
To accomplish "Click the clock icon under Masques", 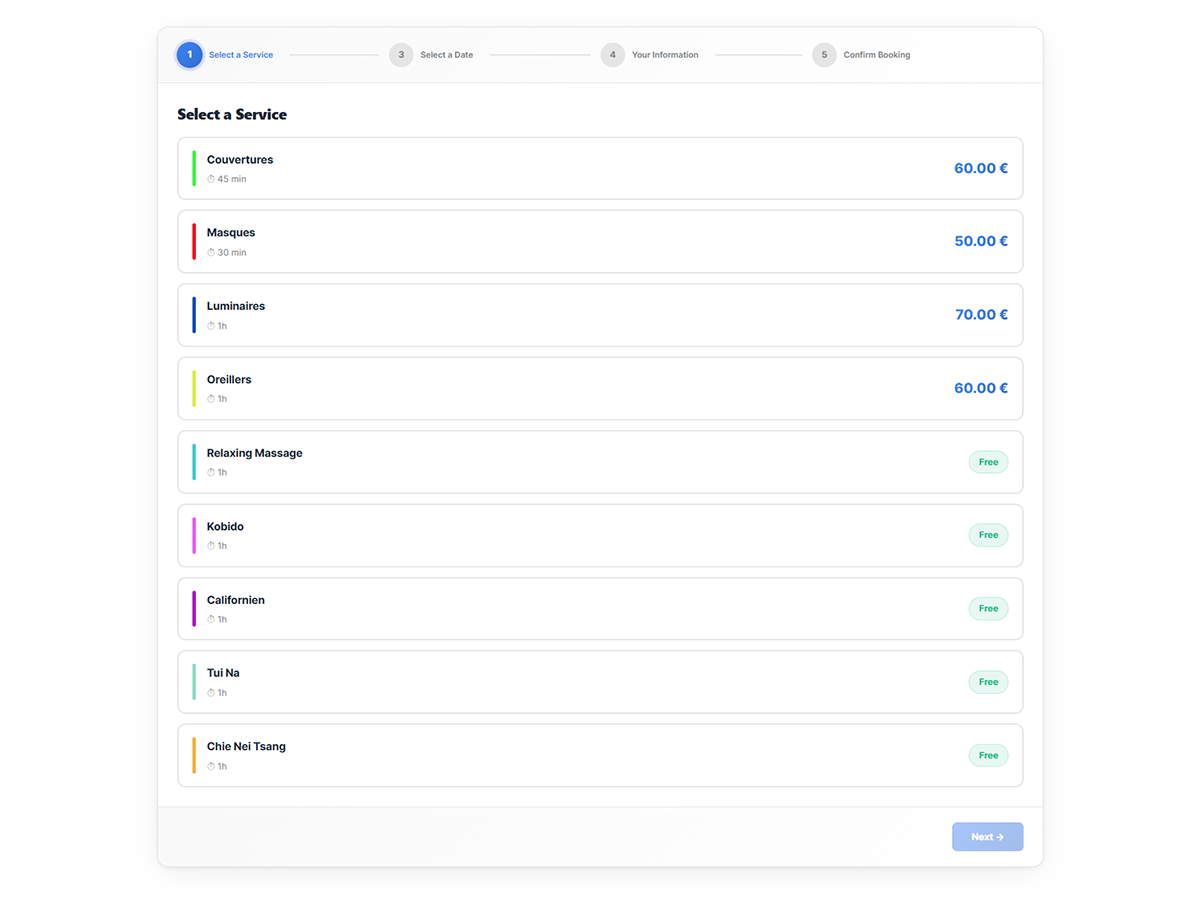I will pos(211,253).
